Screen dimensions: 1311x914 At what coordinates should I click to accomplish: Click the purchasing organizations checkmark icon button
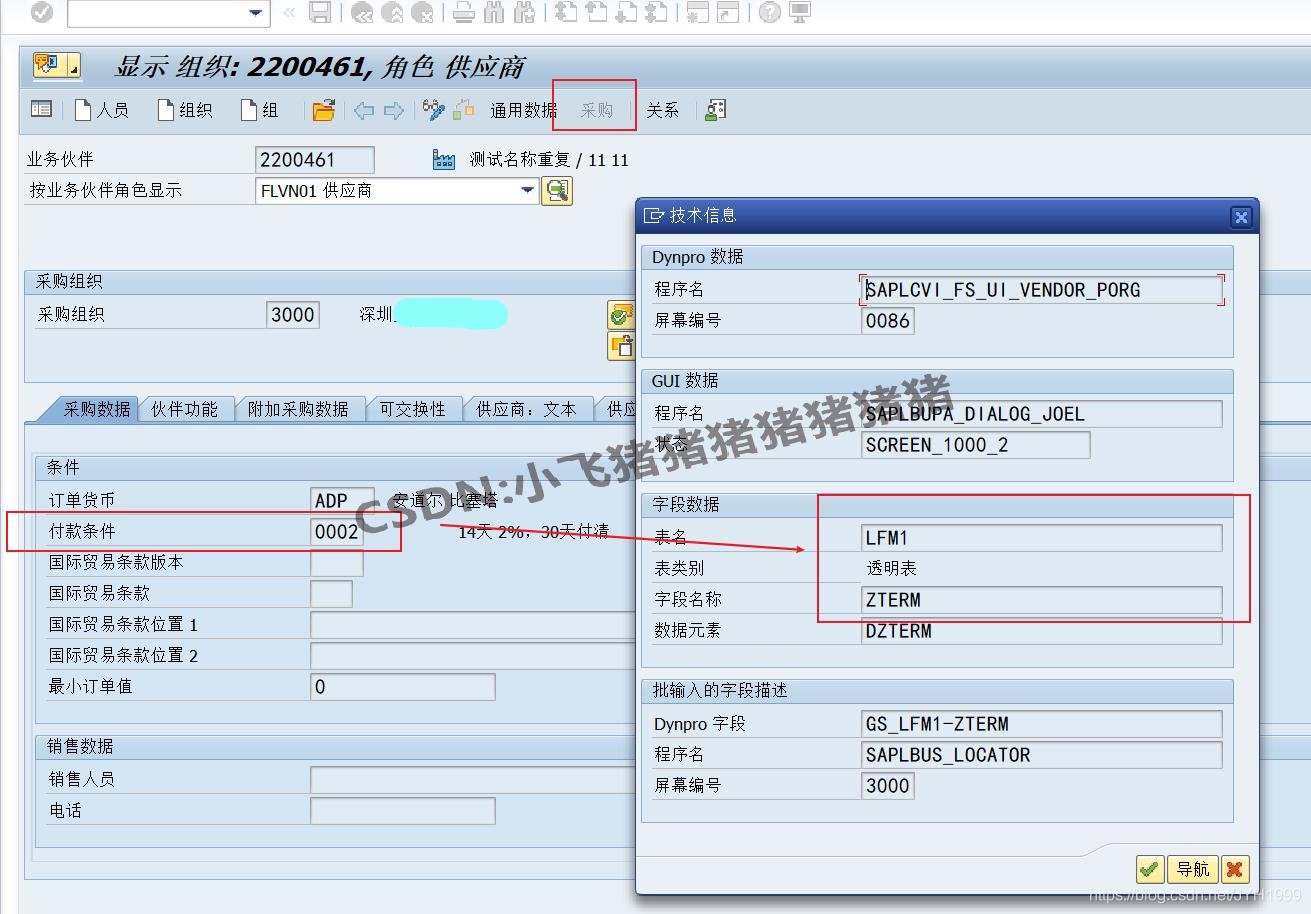pos(621,316)
